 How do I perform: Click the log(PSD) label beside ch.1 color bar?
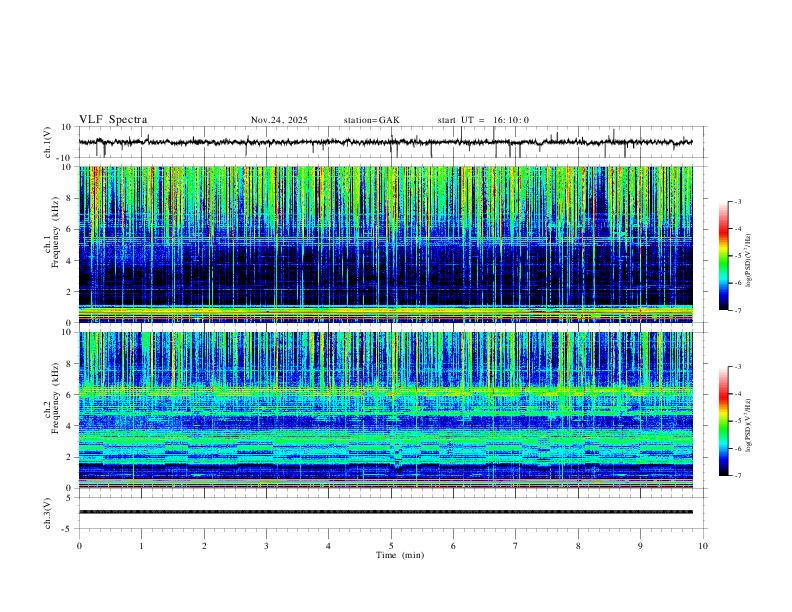(748, 261)
